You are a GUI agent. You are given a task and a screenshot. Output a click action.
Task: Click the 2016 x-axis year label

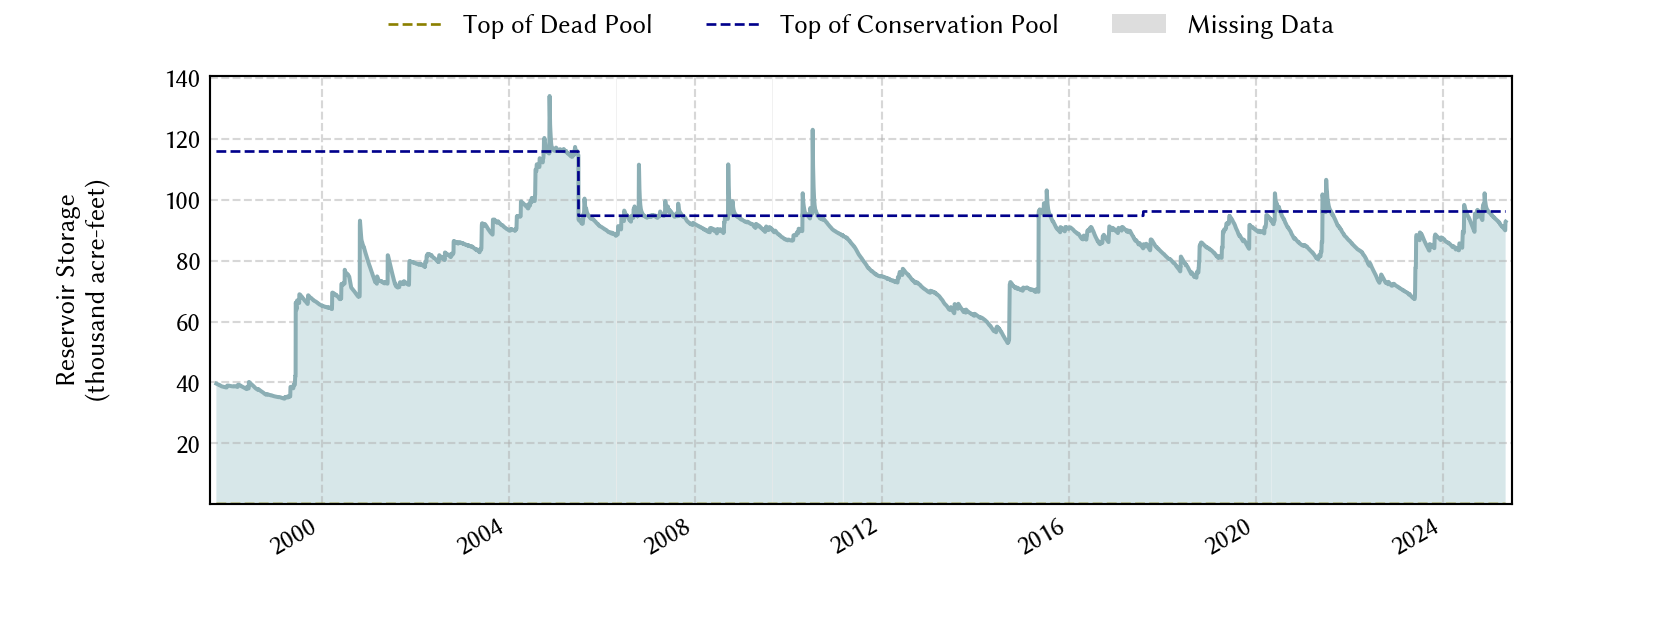coord(1042,537)
